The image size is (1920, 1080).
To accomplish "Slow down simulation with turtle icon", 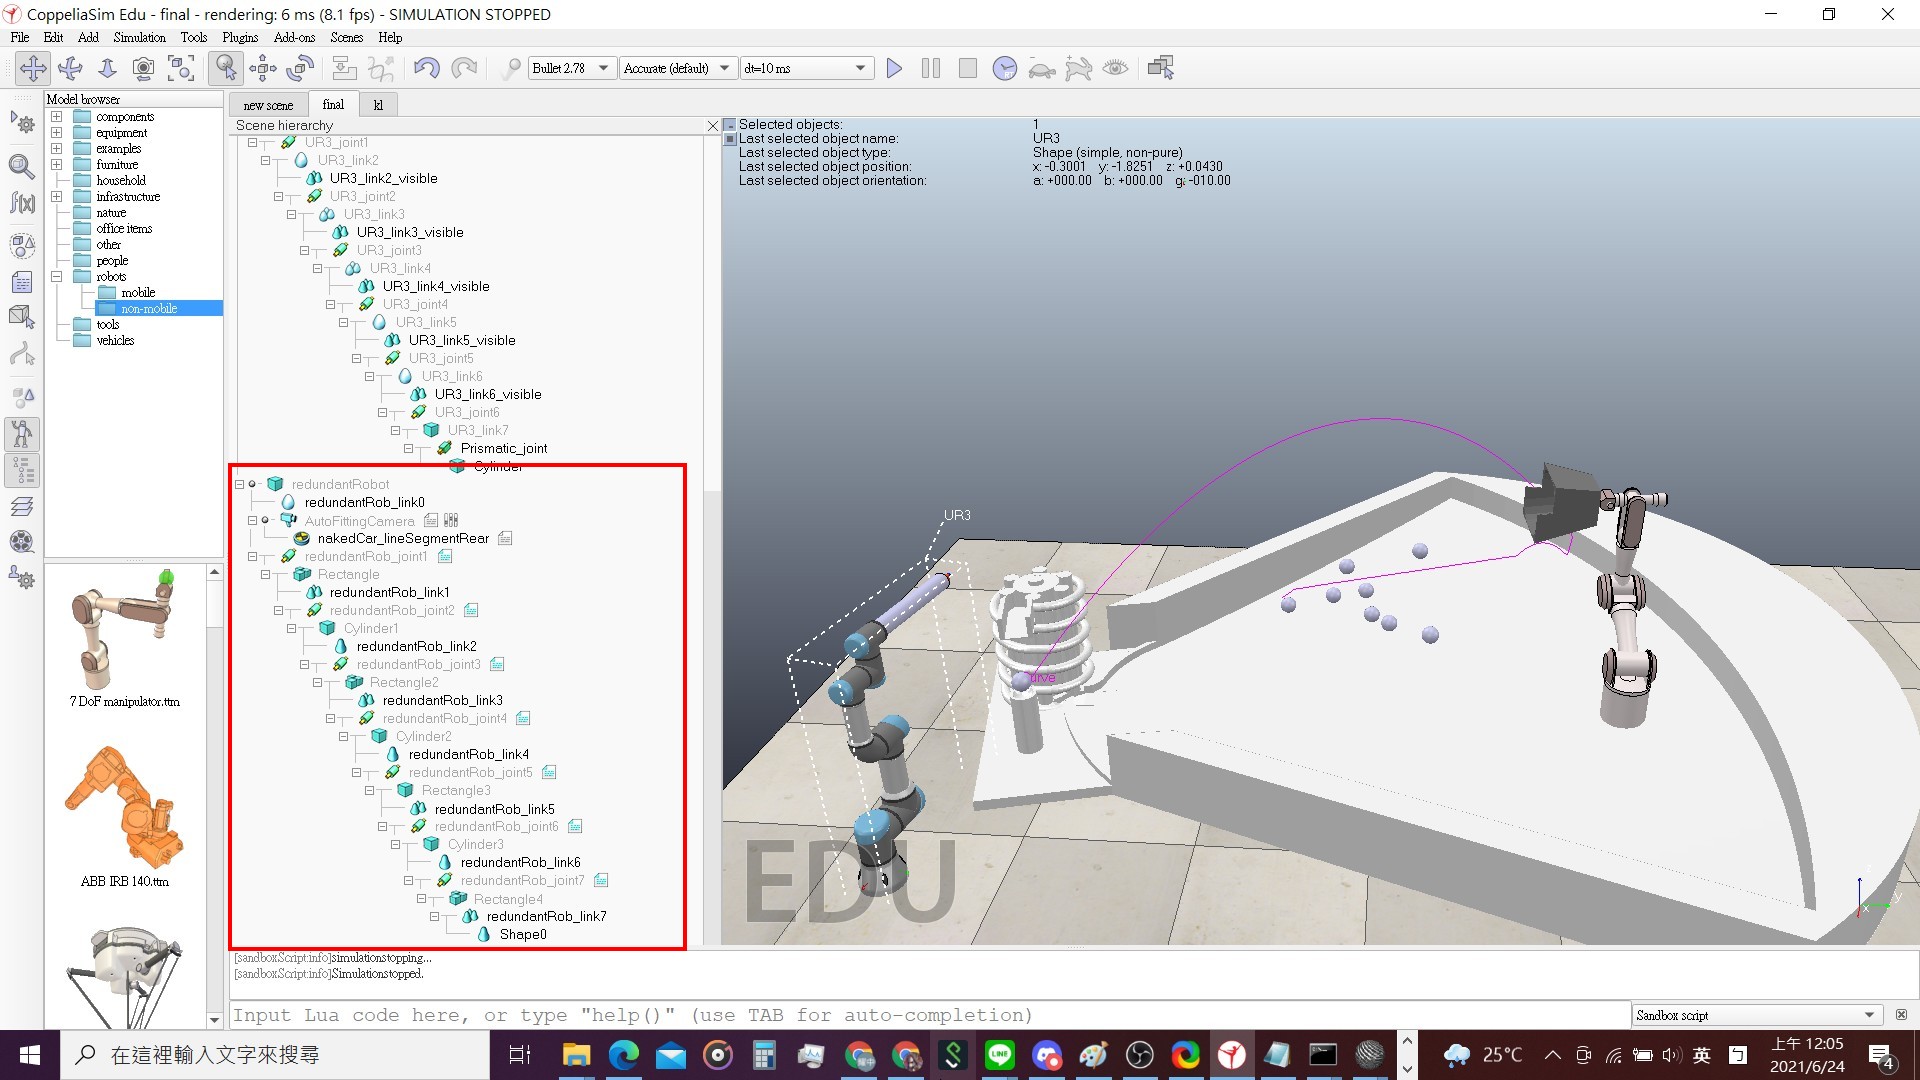I will point(1041,68).
